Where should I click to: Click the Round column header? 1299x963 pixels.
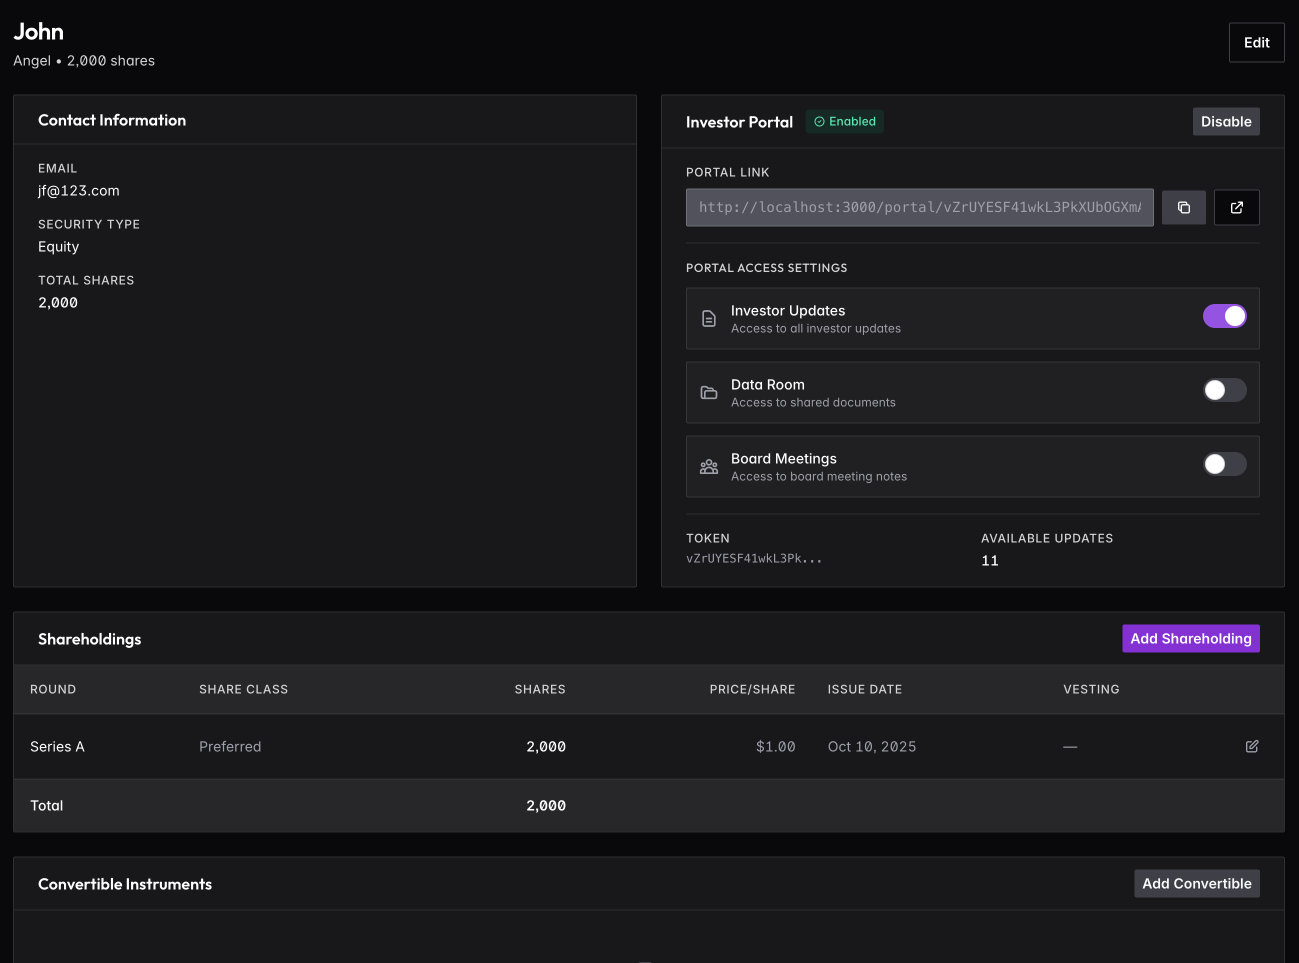[53, 690]
